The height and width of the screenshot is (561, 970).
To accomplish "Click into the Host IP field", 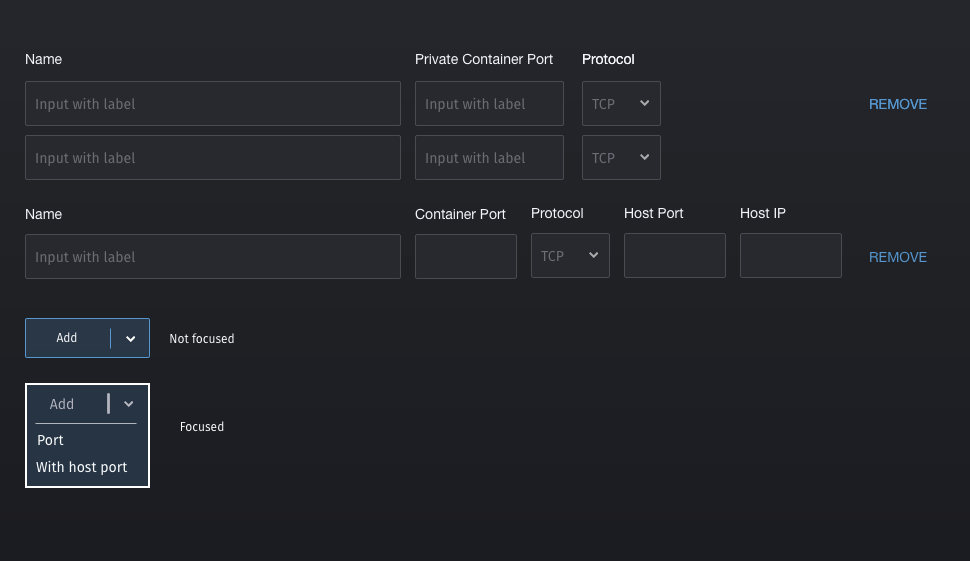I will pyautogui.click(x=790, y=256).
